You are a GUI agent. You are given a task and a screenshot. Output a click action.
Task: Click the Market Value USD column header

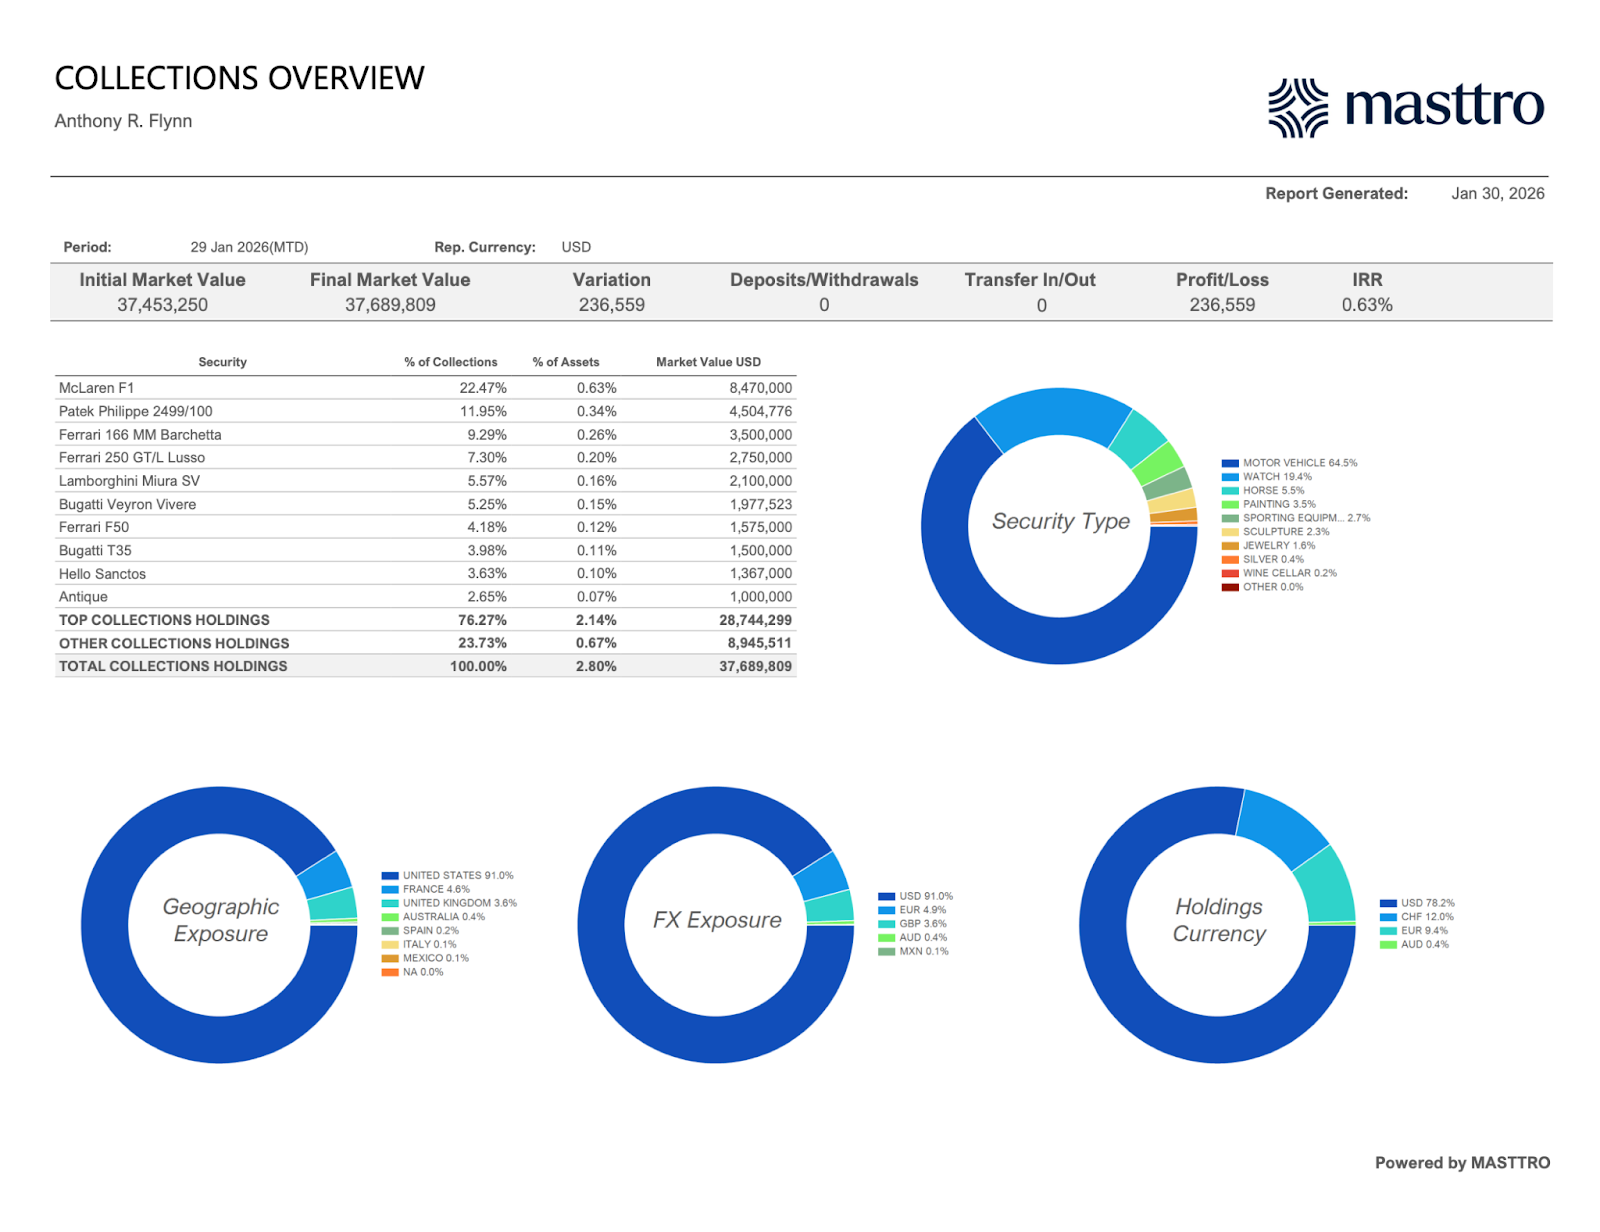tap(708, 362)
